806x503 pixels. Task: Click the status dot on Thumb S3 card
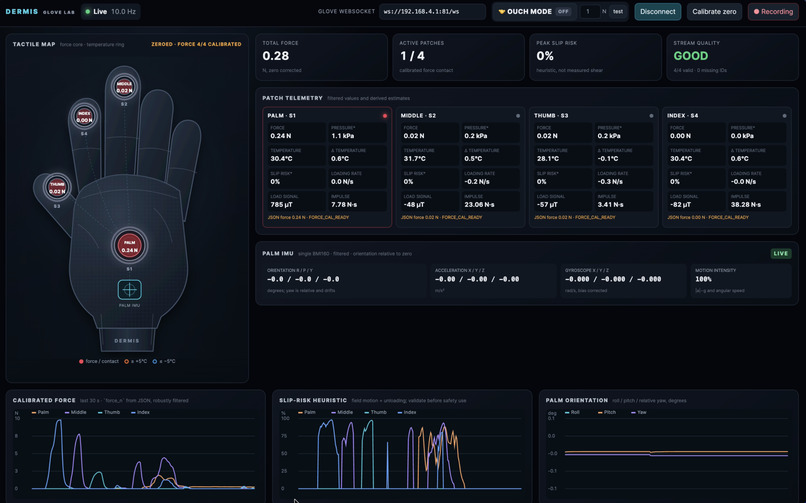[651, 116]
